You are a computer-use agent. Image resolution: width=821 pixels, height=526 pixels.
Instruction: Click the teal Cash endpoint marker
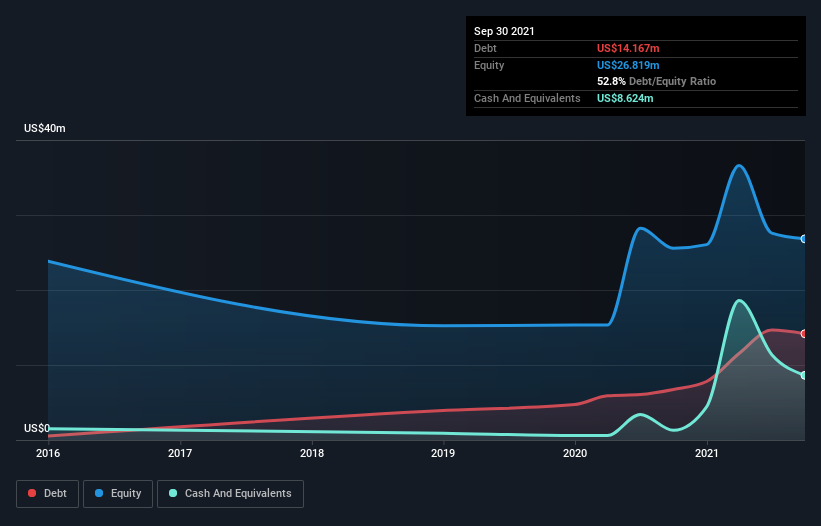point(804,375)
